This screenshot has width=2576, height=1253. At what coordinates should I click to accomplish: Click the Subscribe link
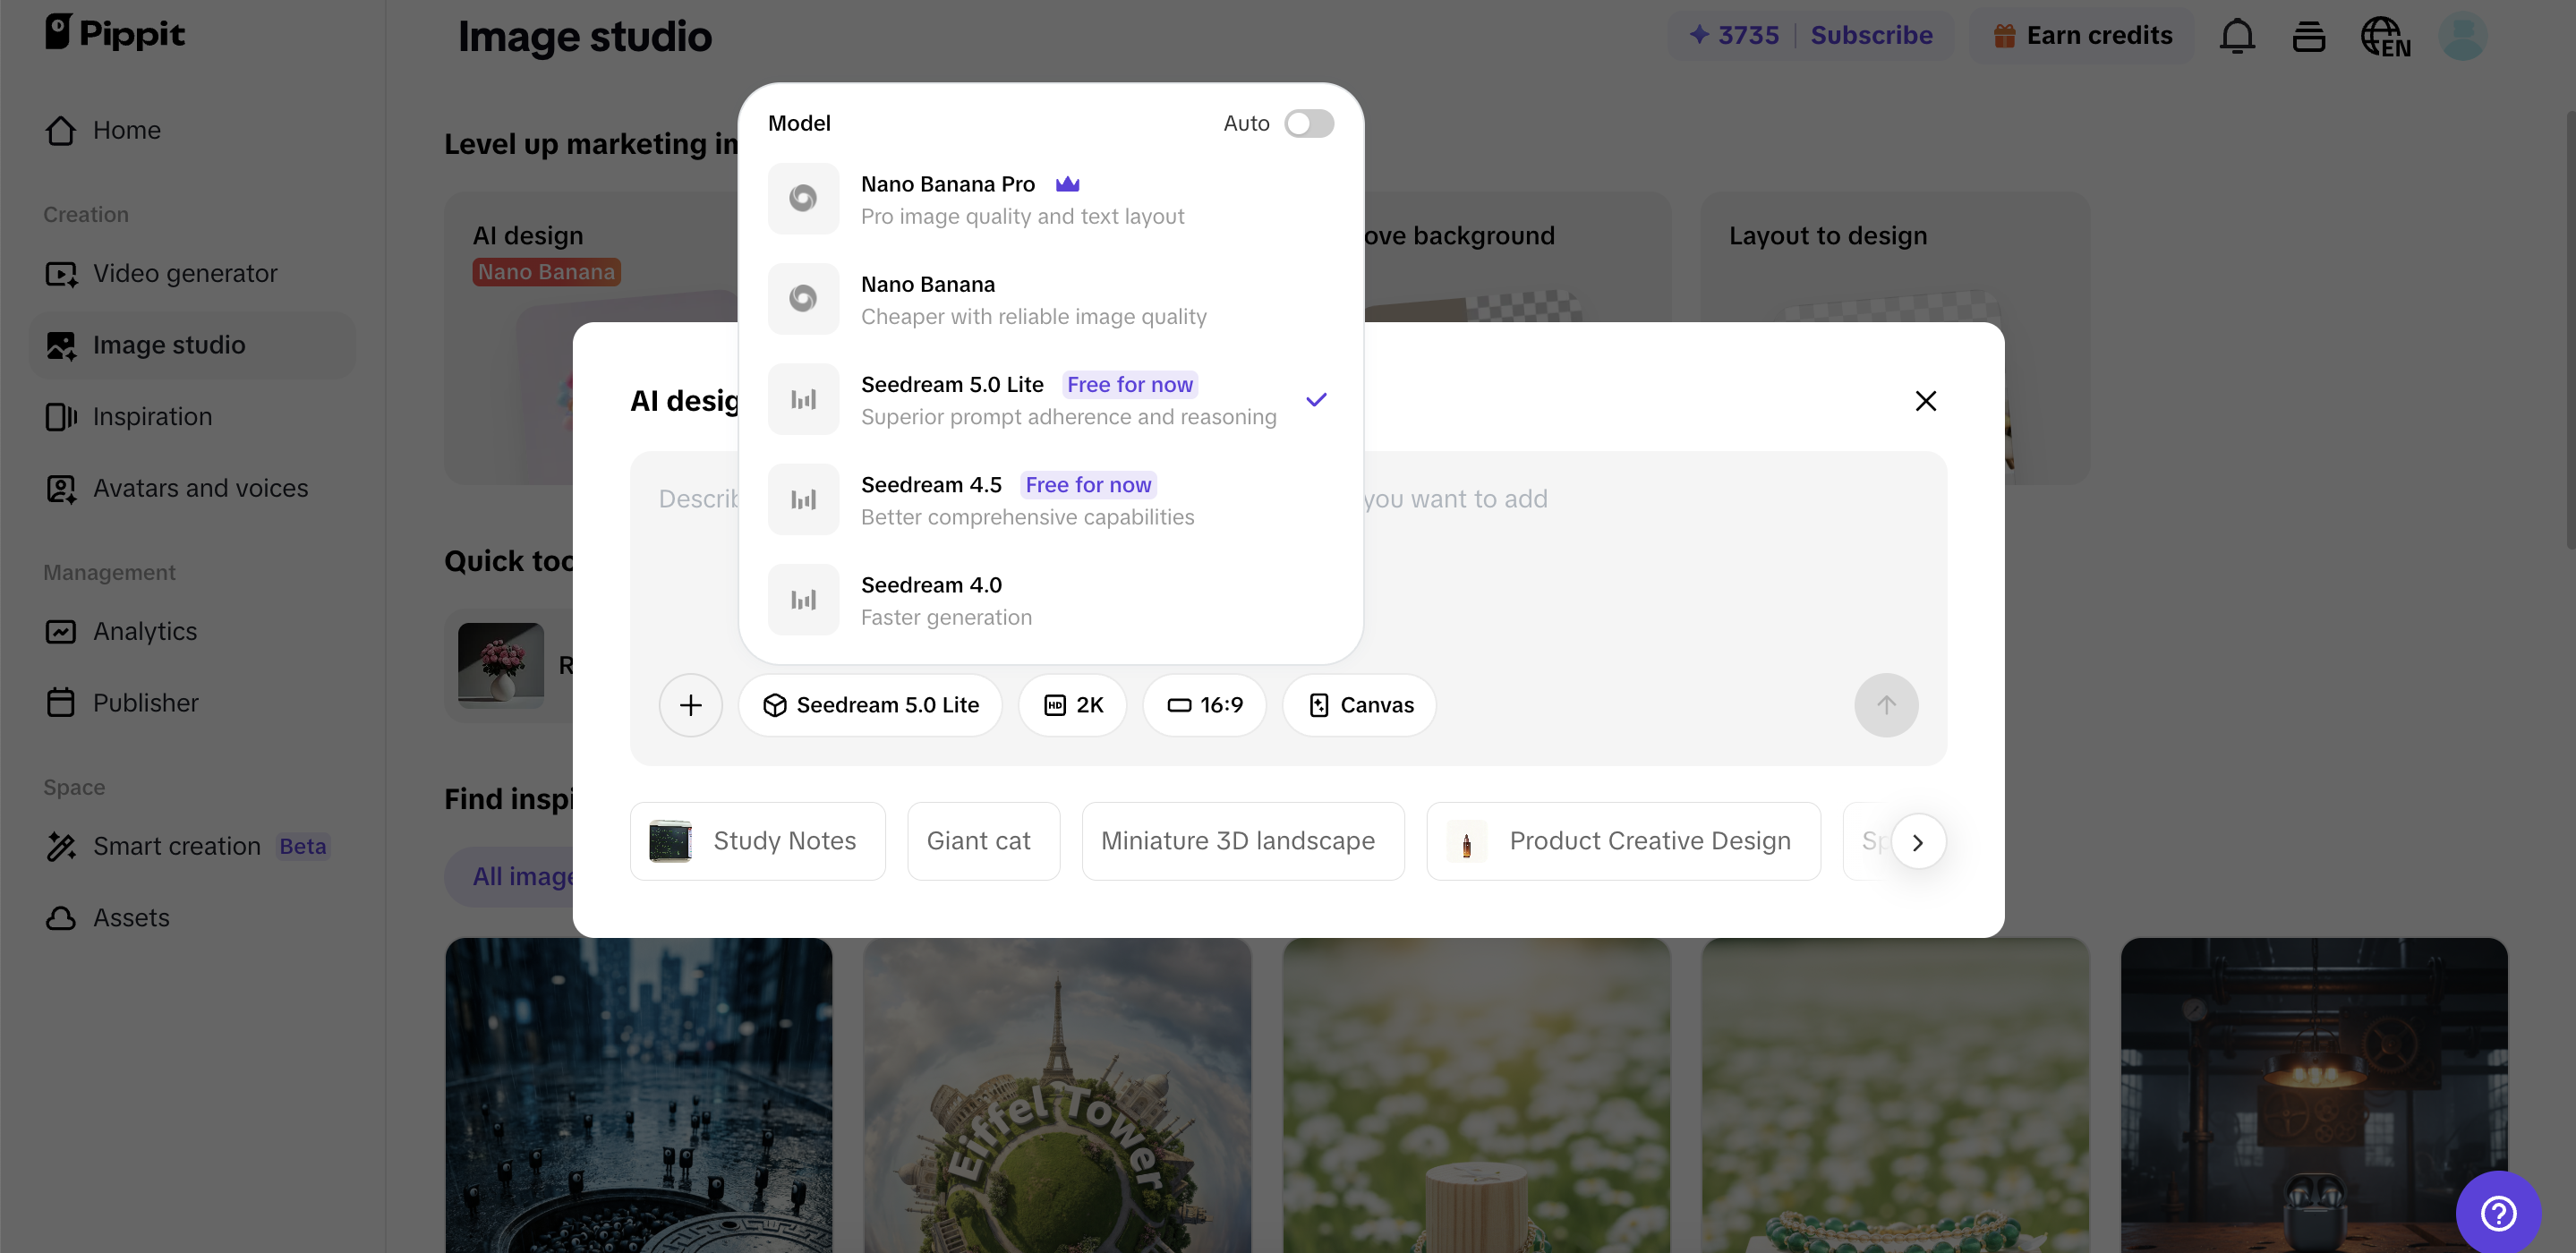[1871, 35]
